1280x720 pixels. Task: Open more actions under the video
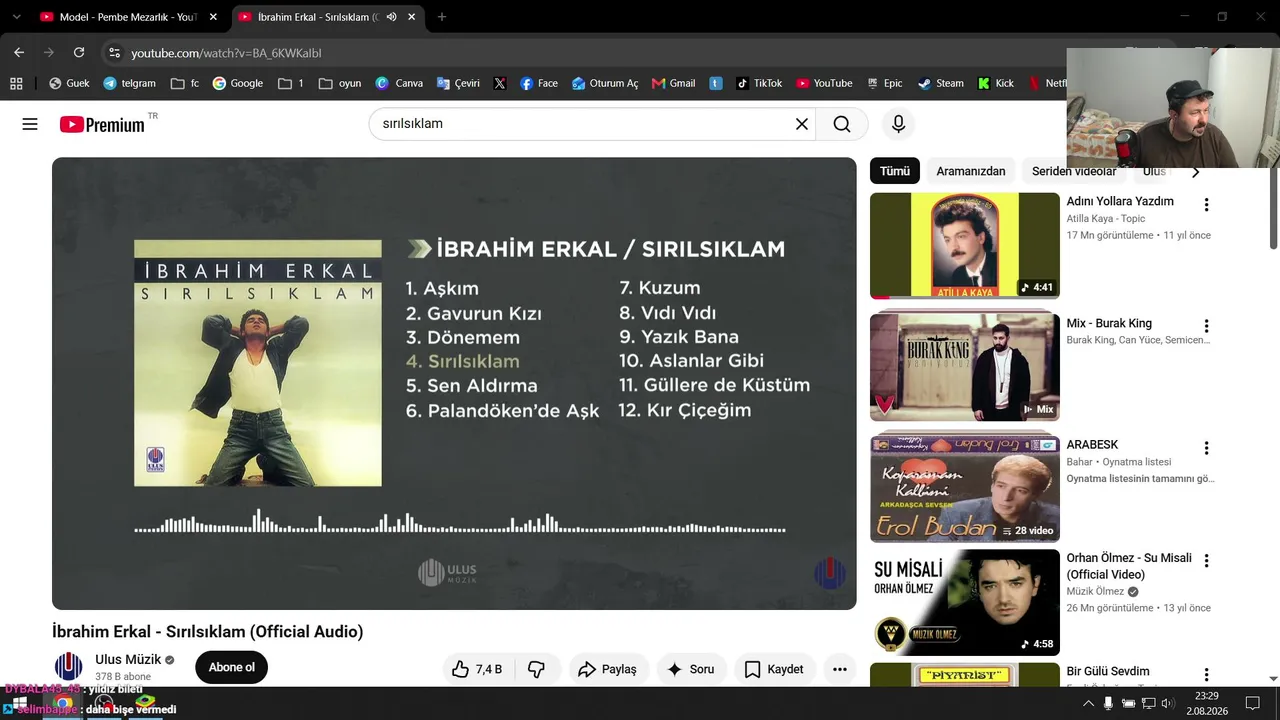(x=840, y=669)
